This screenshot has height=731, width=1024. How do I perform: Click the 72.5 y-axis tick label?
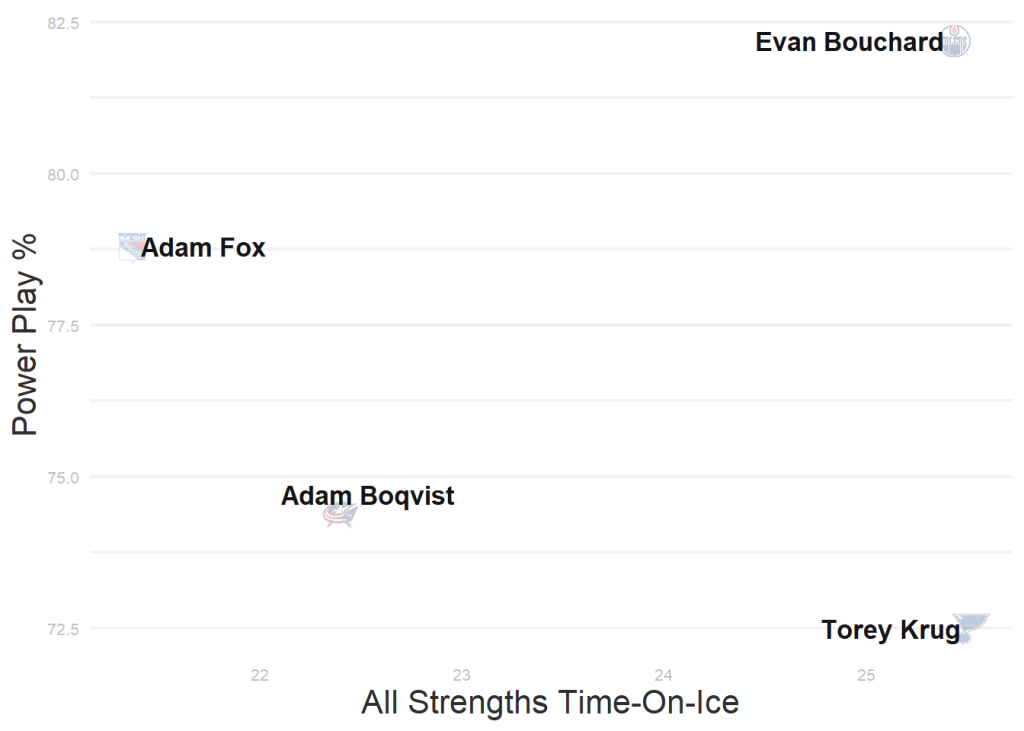point(64,628)
